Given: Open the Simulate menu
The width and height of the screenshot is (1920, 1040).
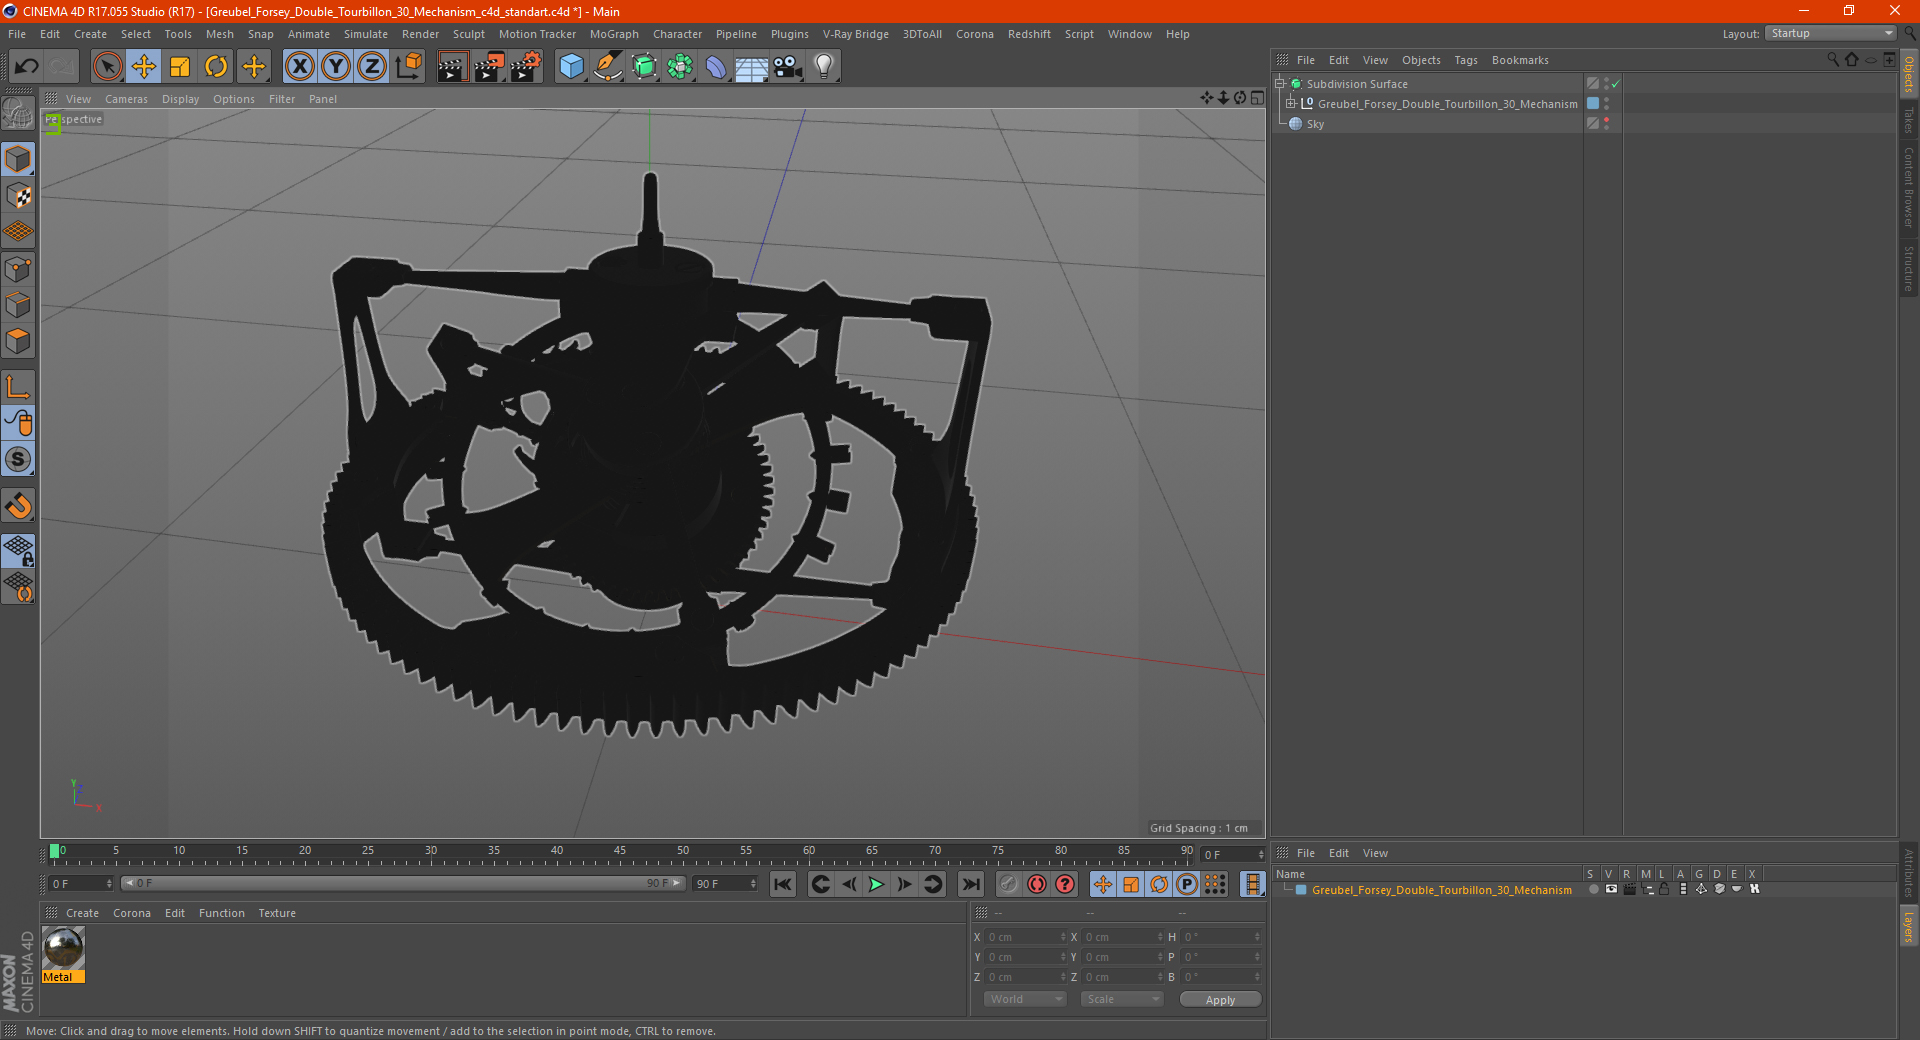Looking at the screenshot, I should coord(366,34).
